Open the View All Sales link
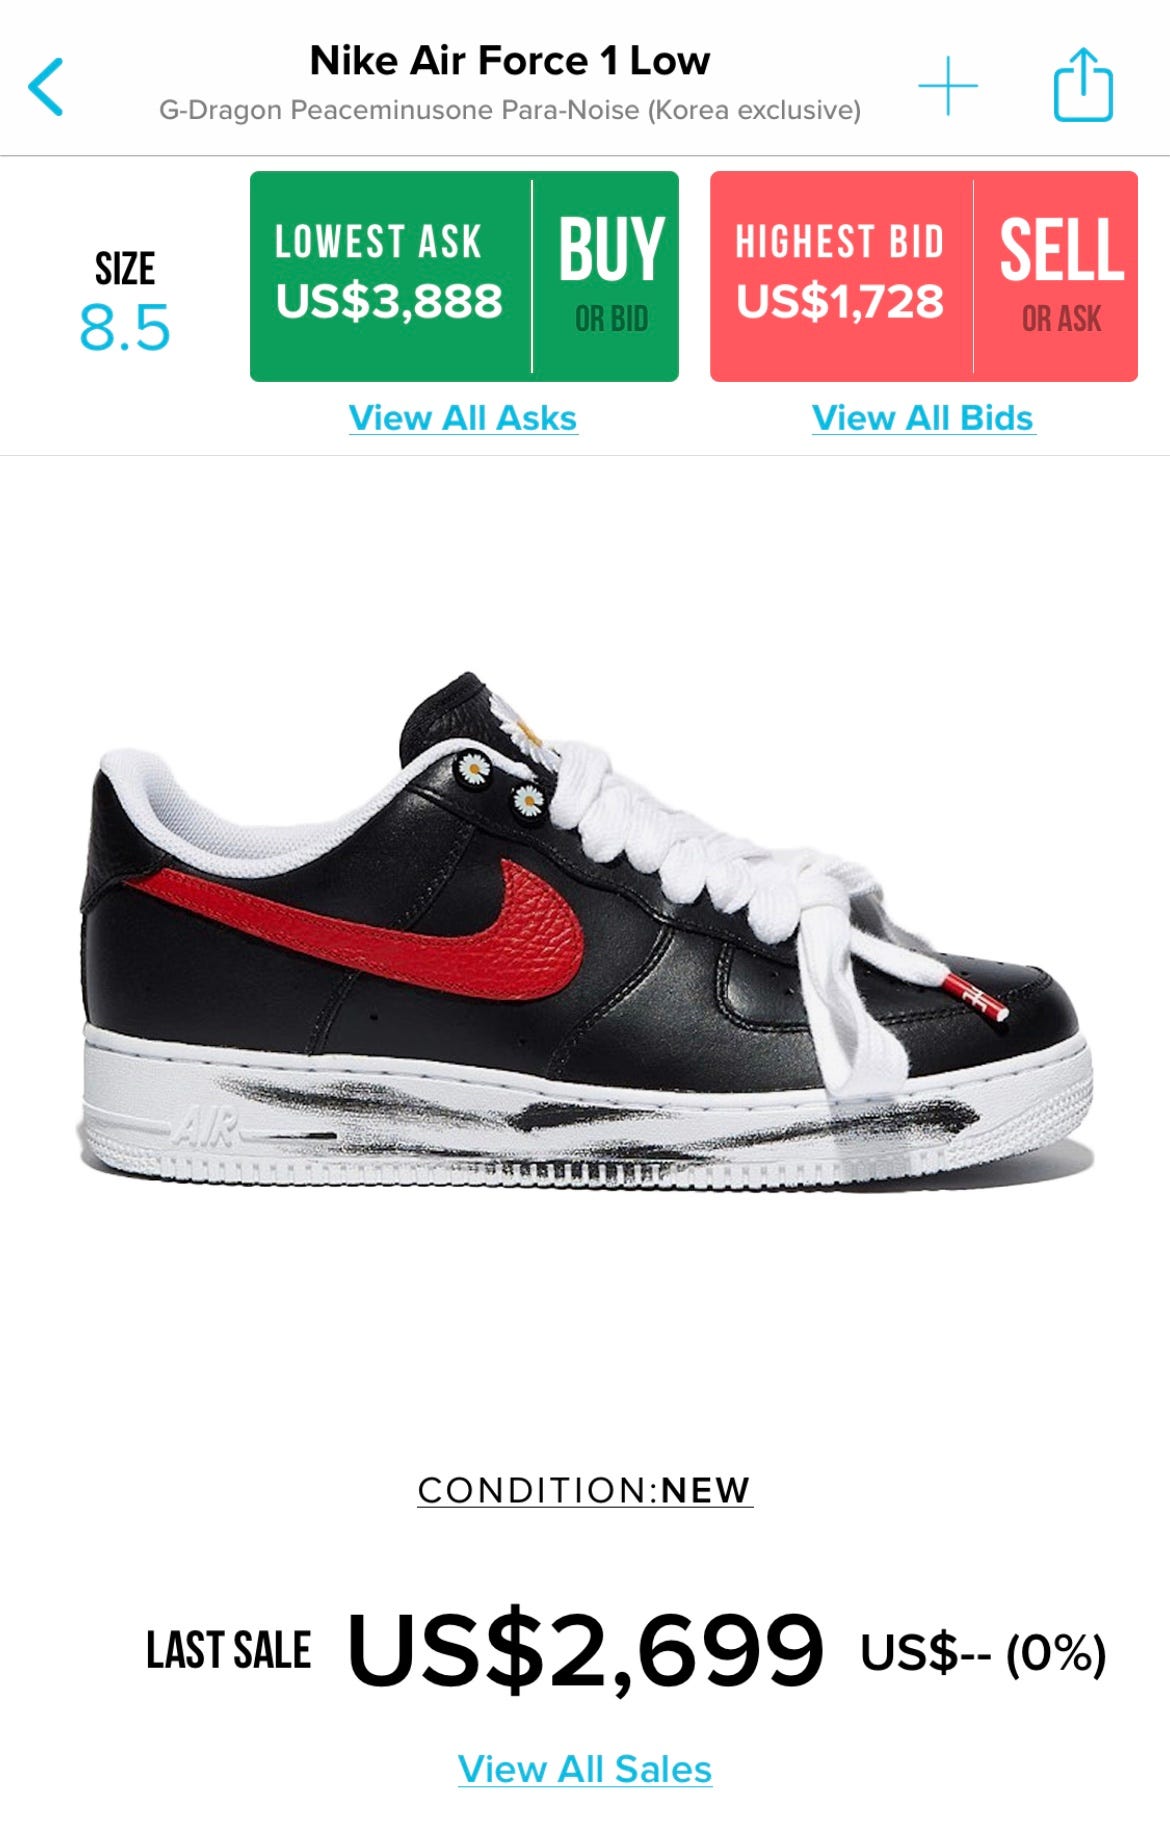This screenshot has height=1844, width=1170. pos(585,1769)
